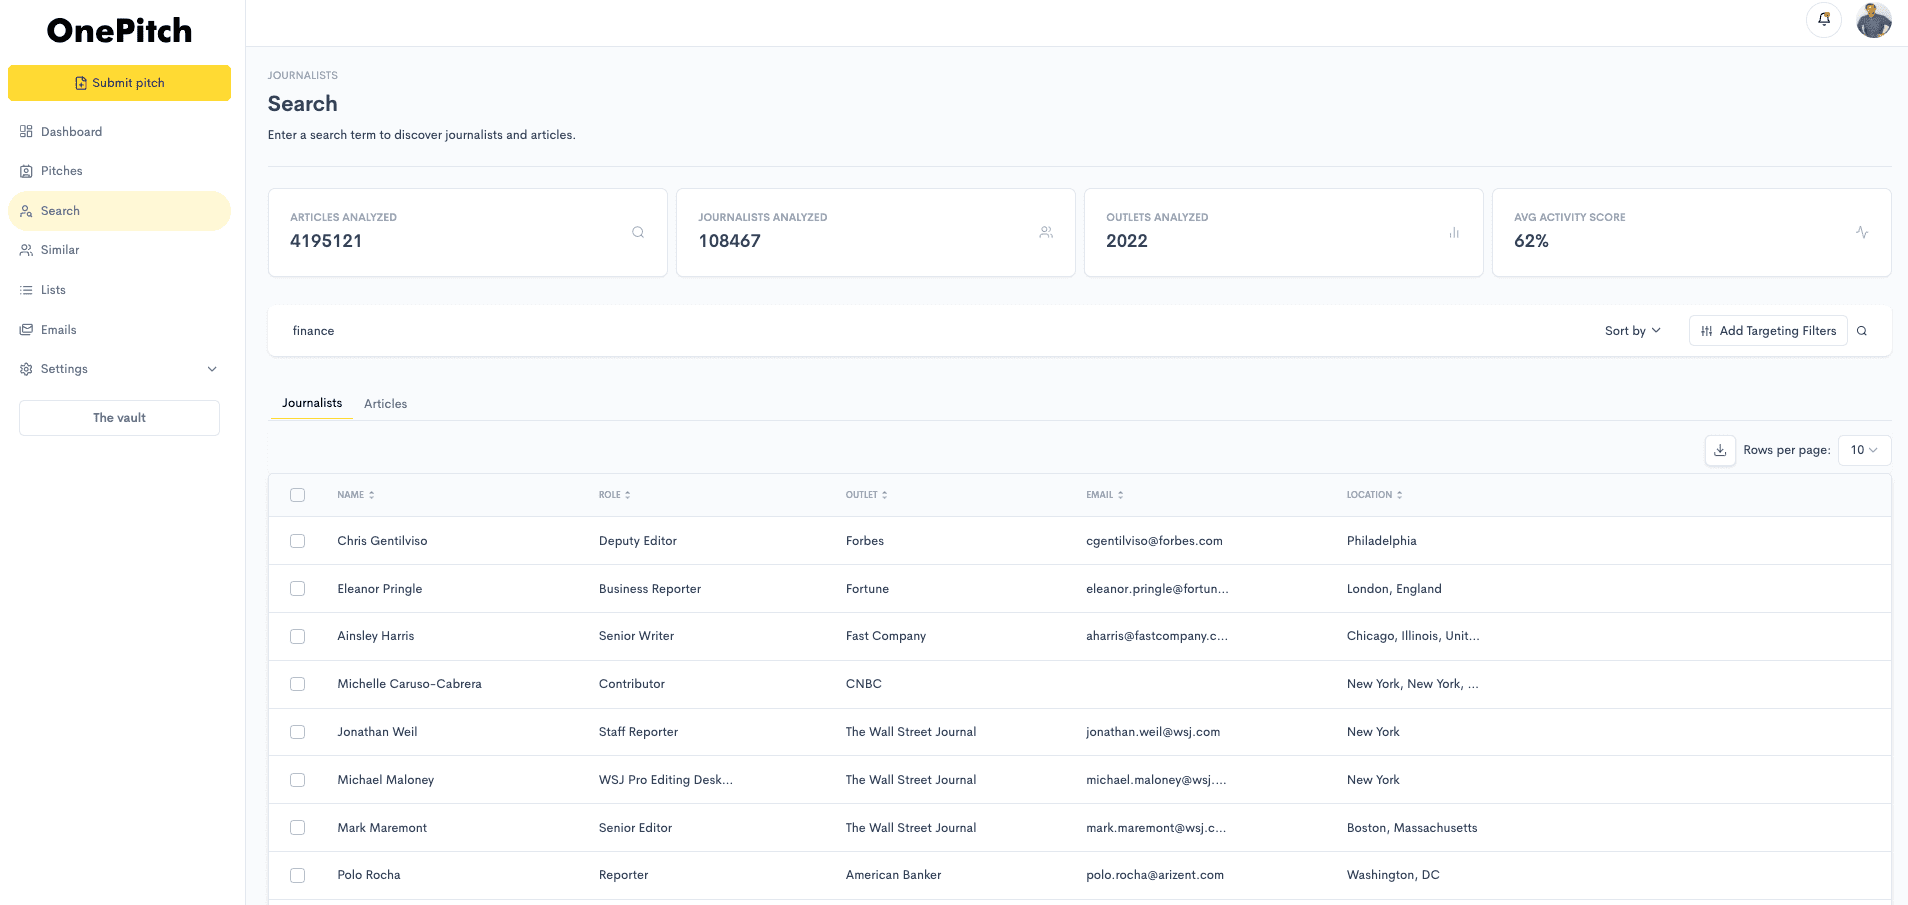Check the box for Jonathan Weil
The height and width of the screenshot is (905, 1908).
point(297,732)
